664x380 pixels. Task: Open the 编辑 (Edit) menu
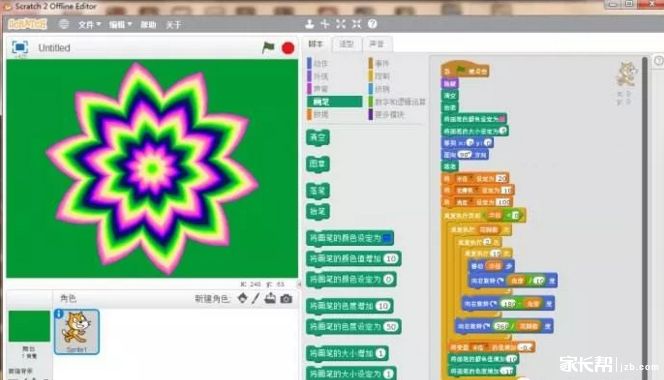(120, 25)
